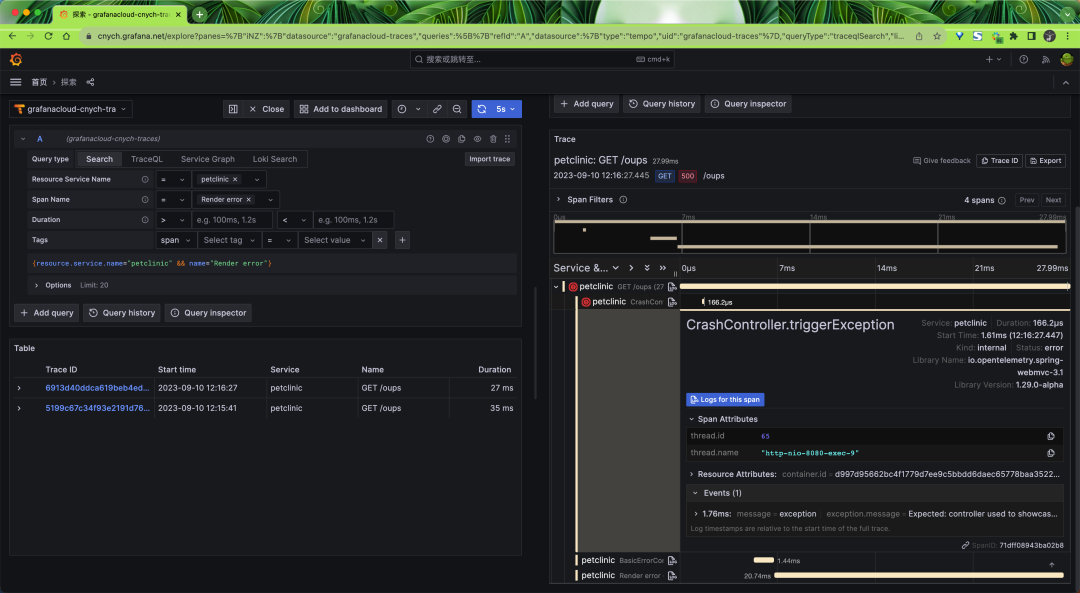
Task: Click the add tag plus button
Action: tap(402, 240)
